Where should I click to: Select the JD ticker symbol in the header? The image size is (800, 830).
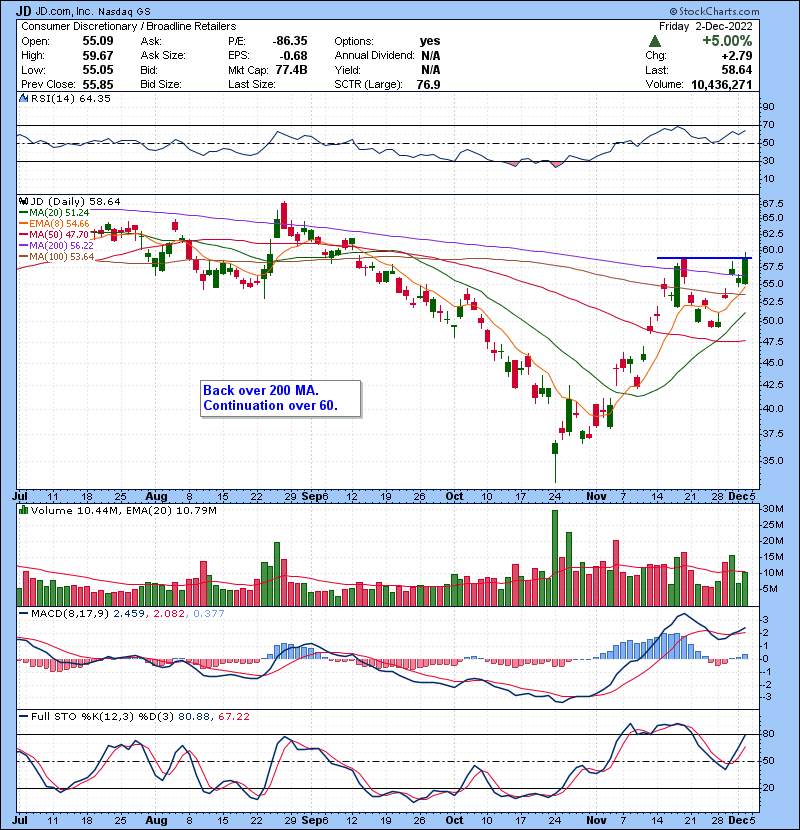23,11
